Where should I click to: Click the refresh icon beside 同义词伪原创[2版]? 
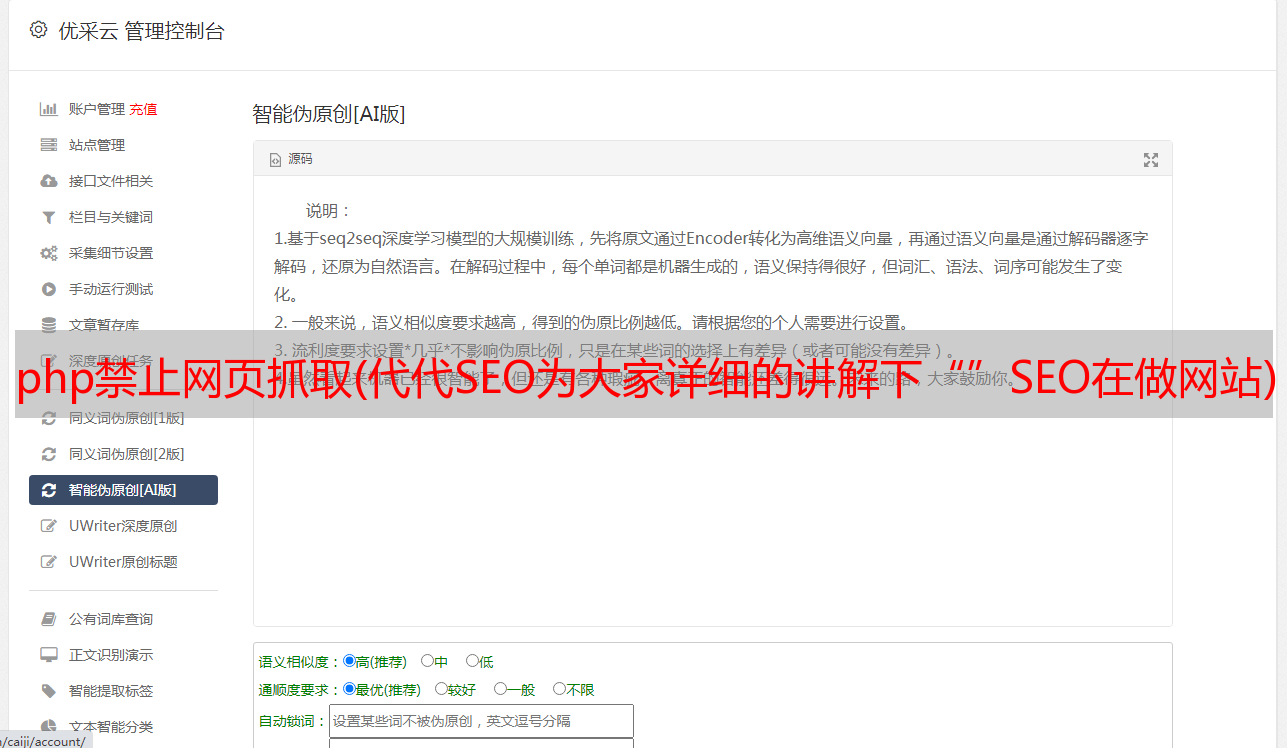pos(48,454)
